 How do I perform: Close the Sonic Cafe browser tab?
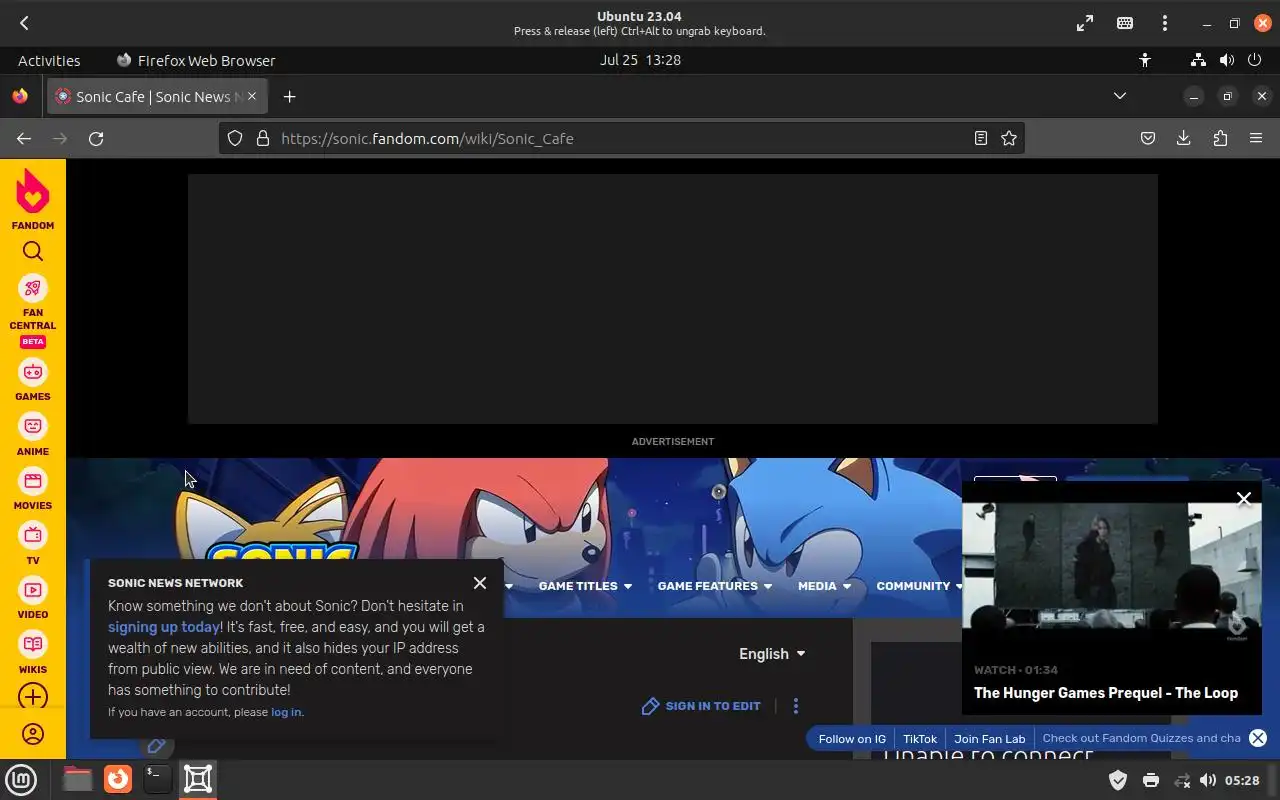tap(252, 96)
